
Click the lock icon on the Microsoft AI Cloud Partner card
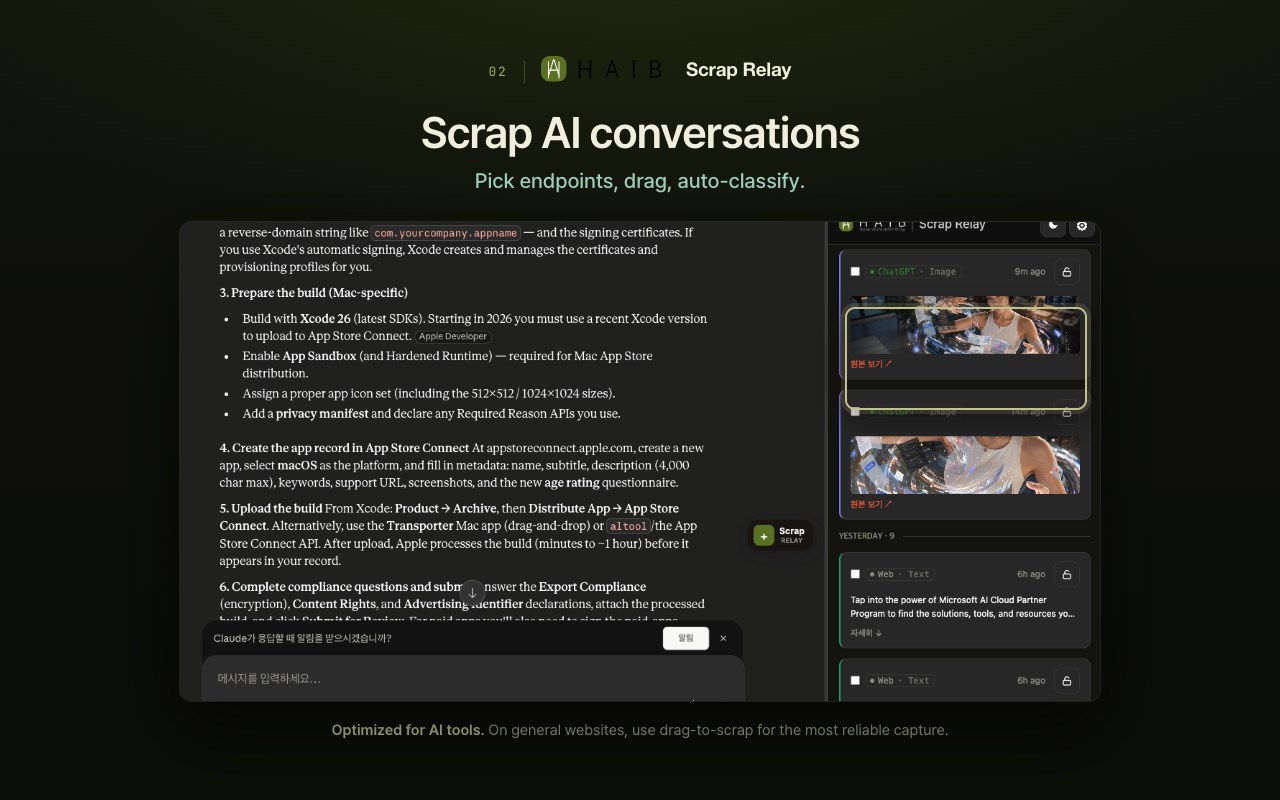1066,574
